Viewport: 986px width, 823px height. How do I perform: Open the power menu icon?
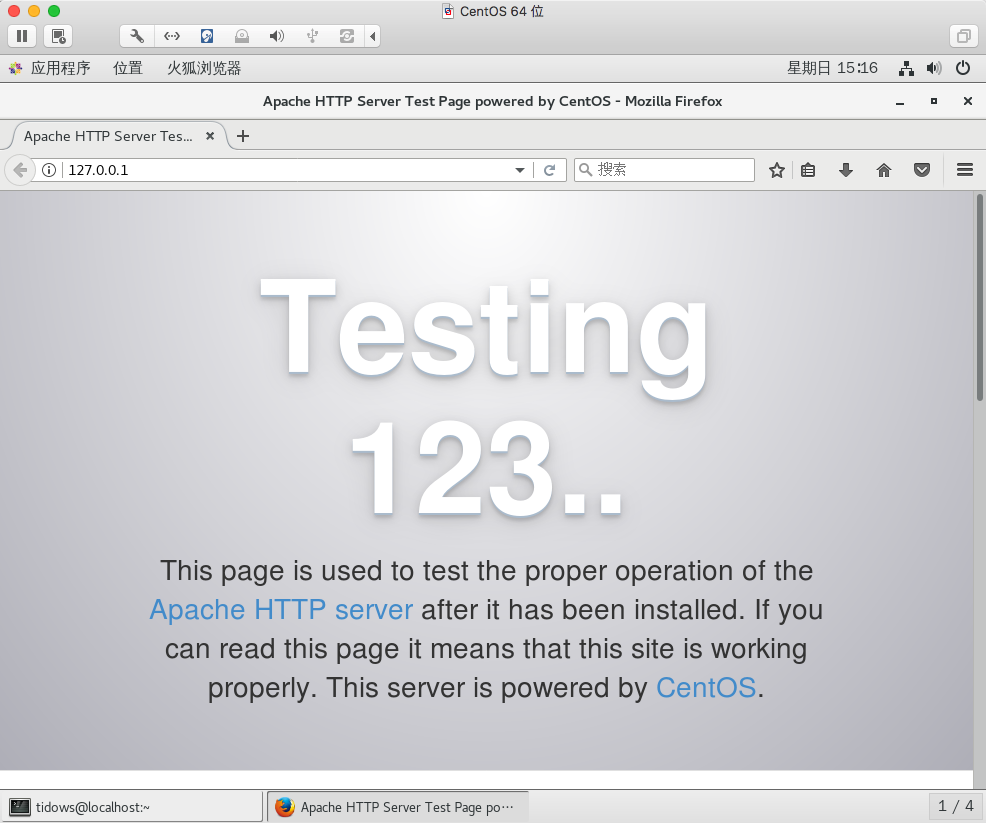[x=963, y=68]
